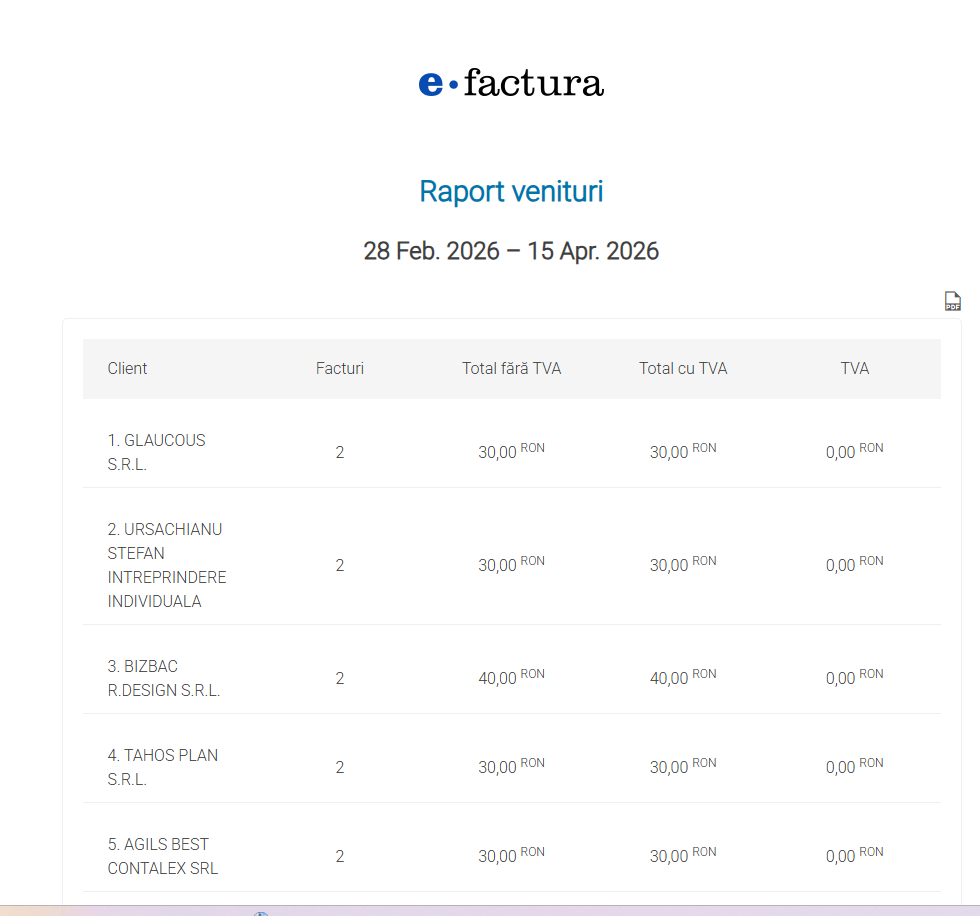Open the TAHOS PLAN S.R.L. entry
The width and height of the screenshot is (980, 916).
(x=162, y=767)
